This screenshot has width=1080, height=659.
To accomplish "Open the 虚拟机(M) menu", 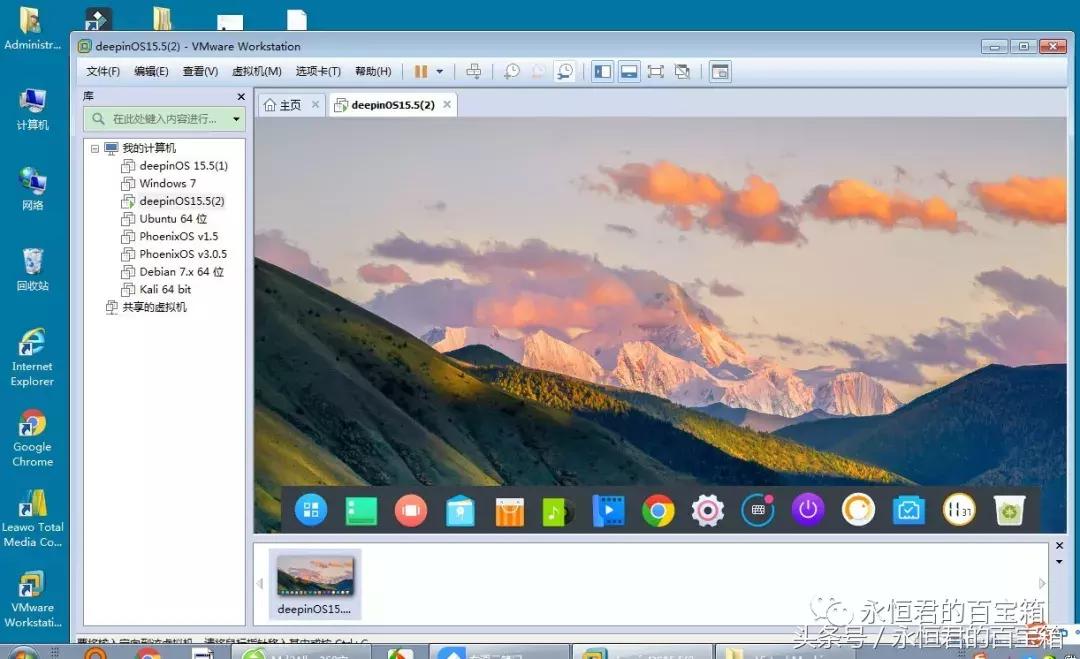I will click(x=256, y=71).
